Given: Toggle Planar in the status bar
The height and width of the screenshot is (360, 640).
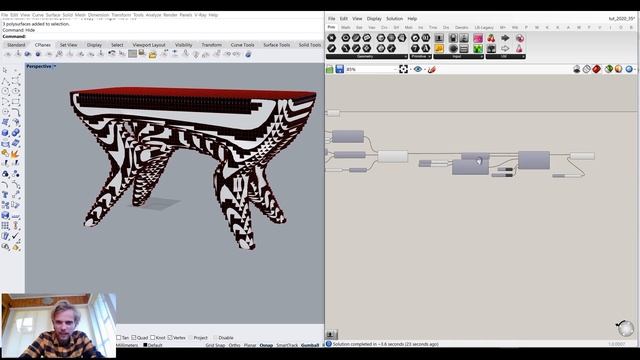Looking at the screenshot, I should tap(250, 345).
